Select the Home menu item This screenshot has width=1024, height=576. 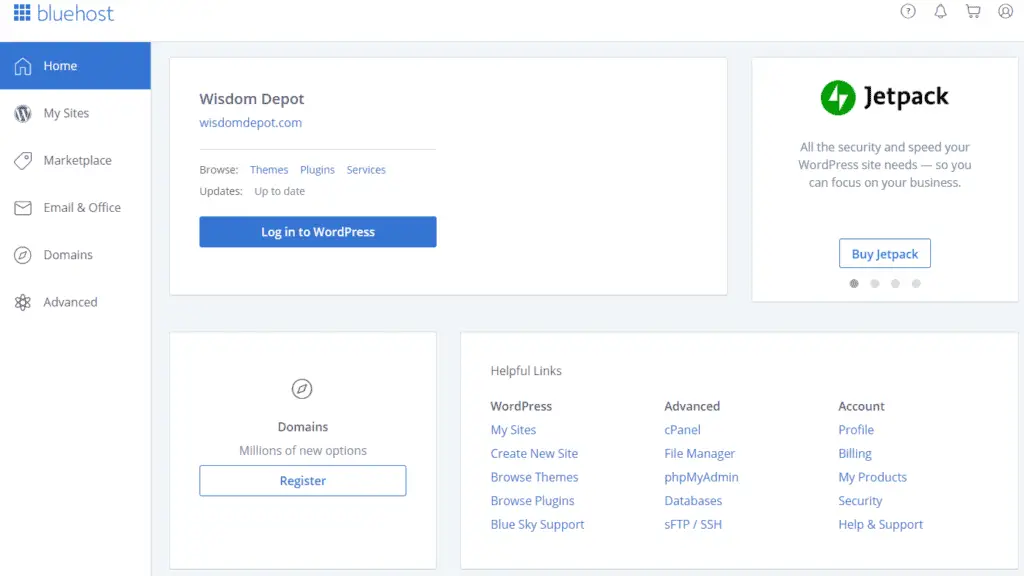[75, 66]
